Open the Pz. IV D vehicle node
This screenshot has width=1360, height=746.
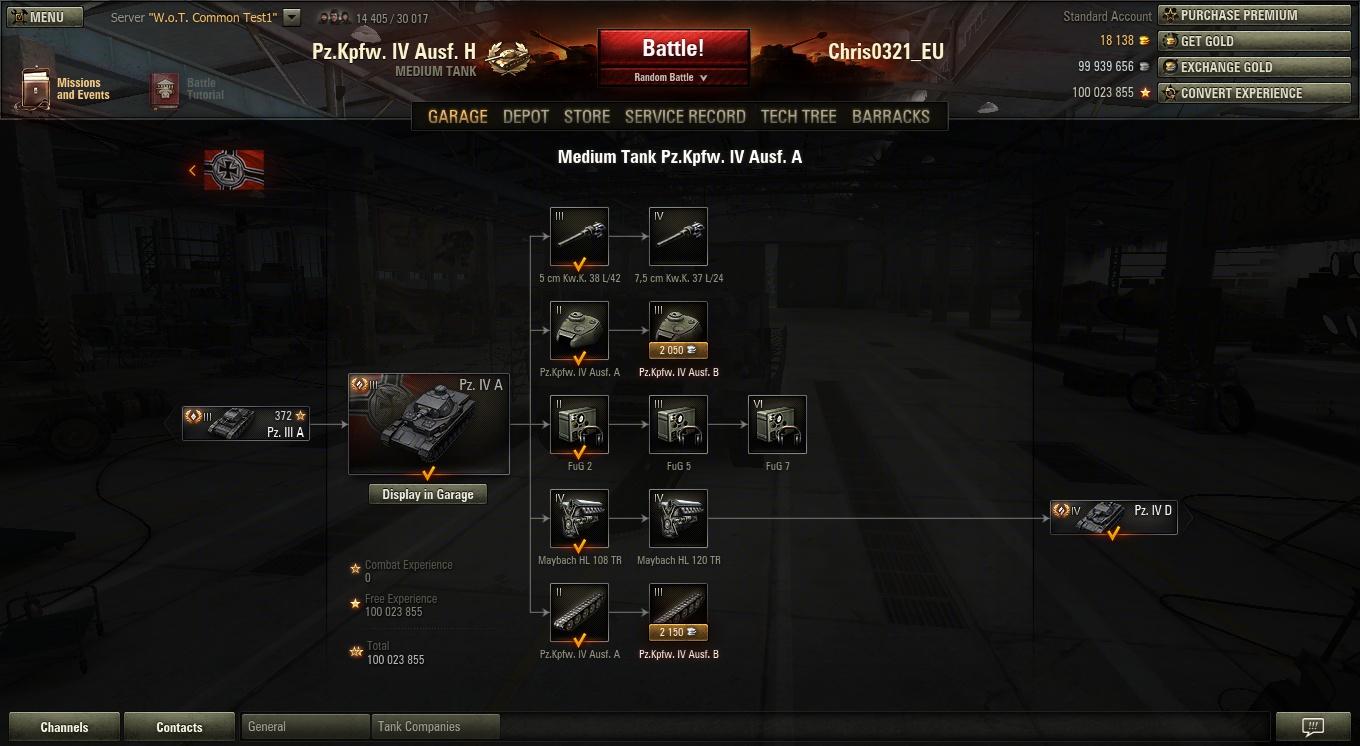pos(1114,518)
